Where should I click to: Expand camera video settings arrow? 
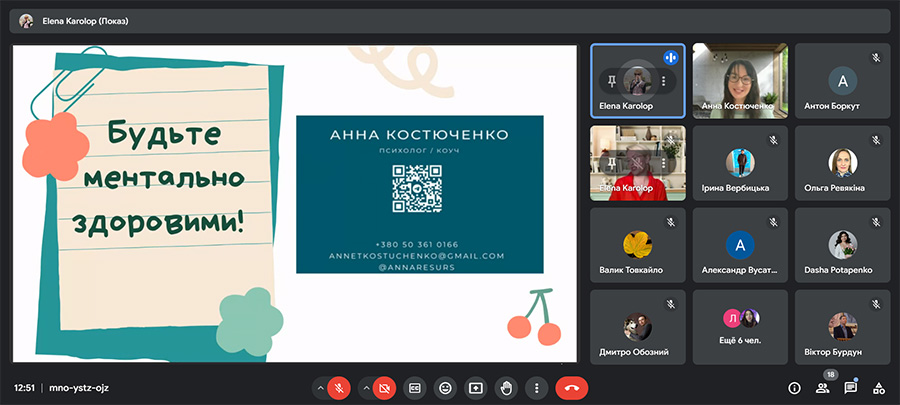coord(364,387)
